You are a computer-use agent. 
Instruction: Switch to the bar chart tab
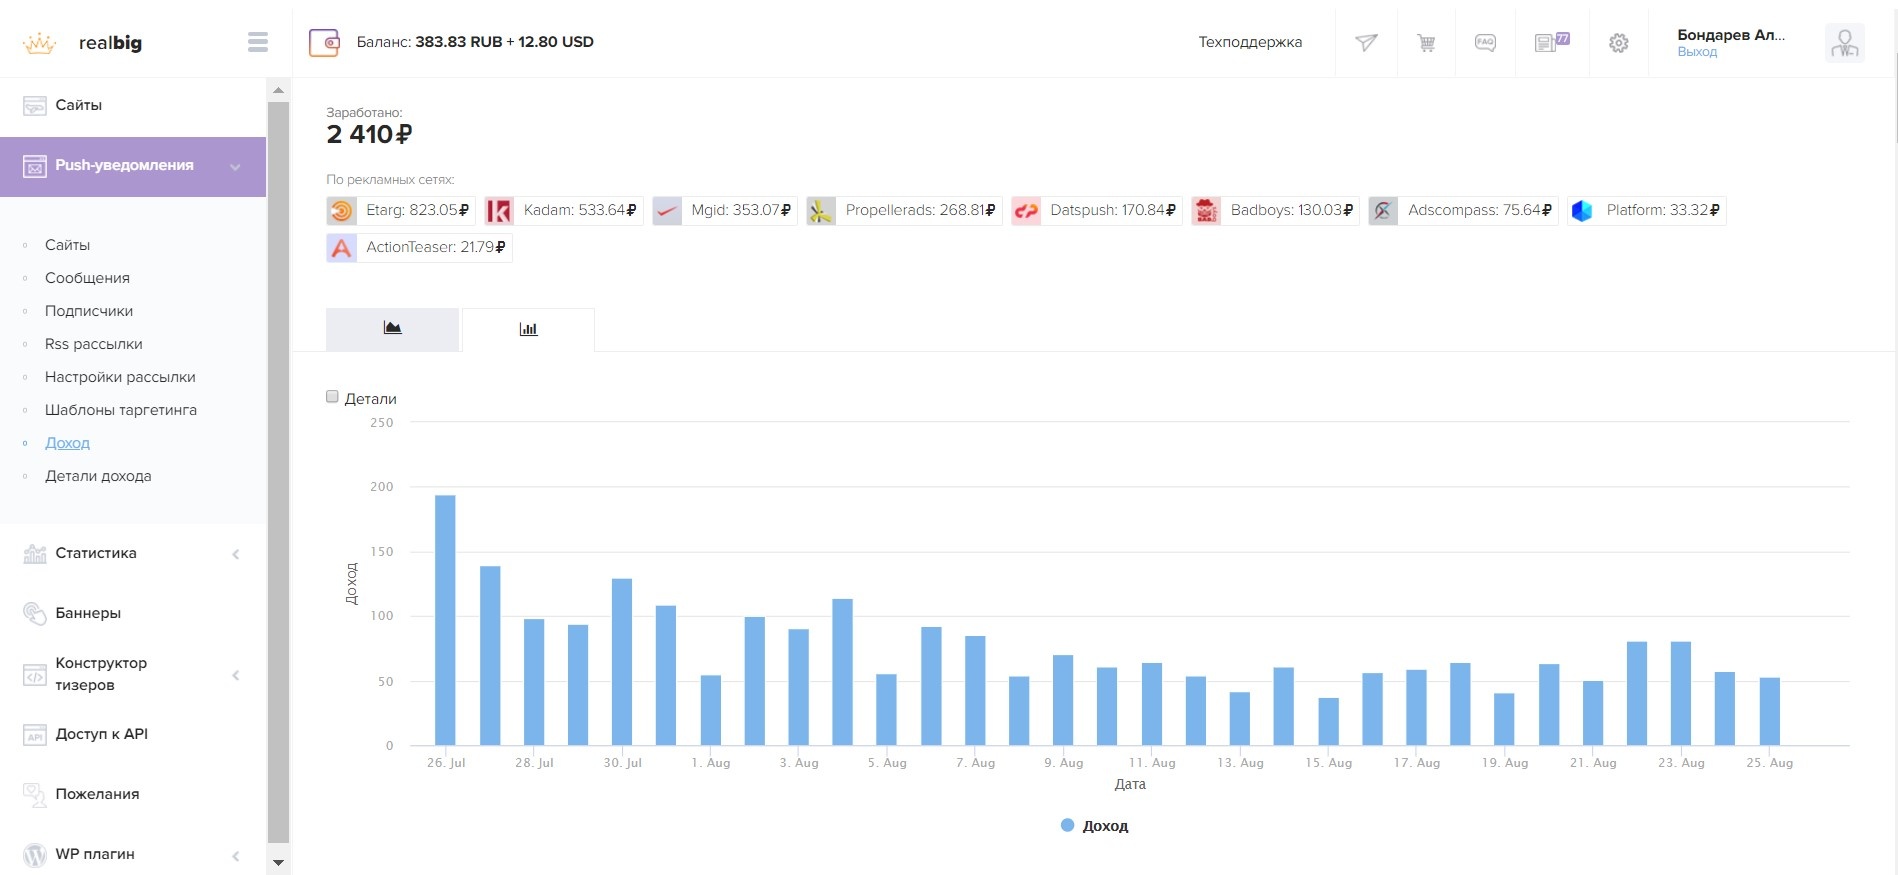pos(528,329)
